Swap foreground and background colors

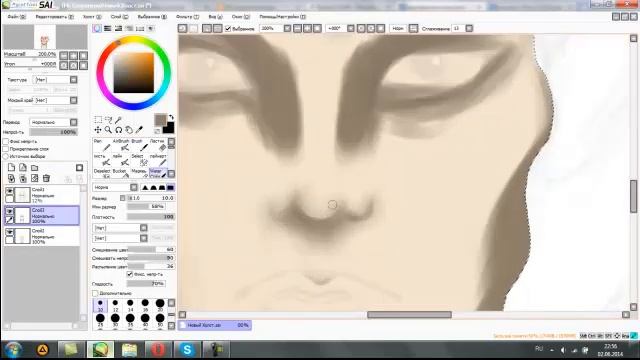click(x=171, y=118)
